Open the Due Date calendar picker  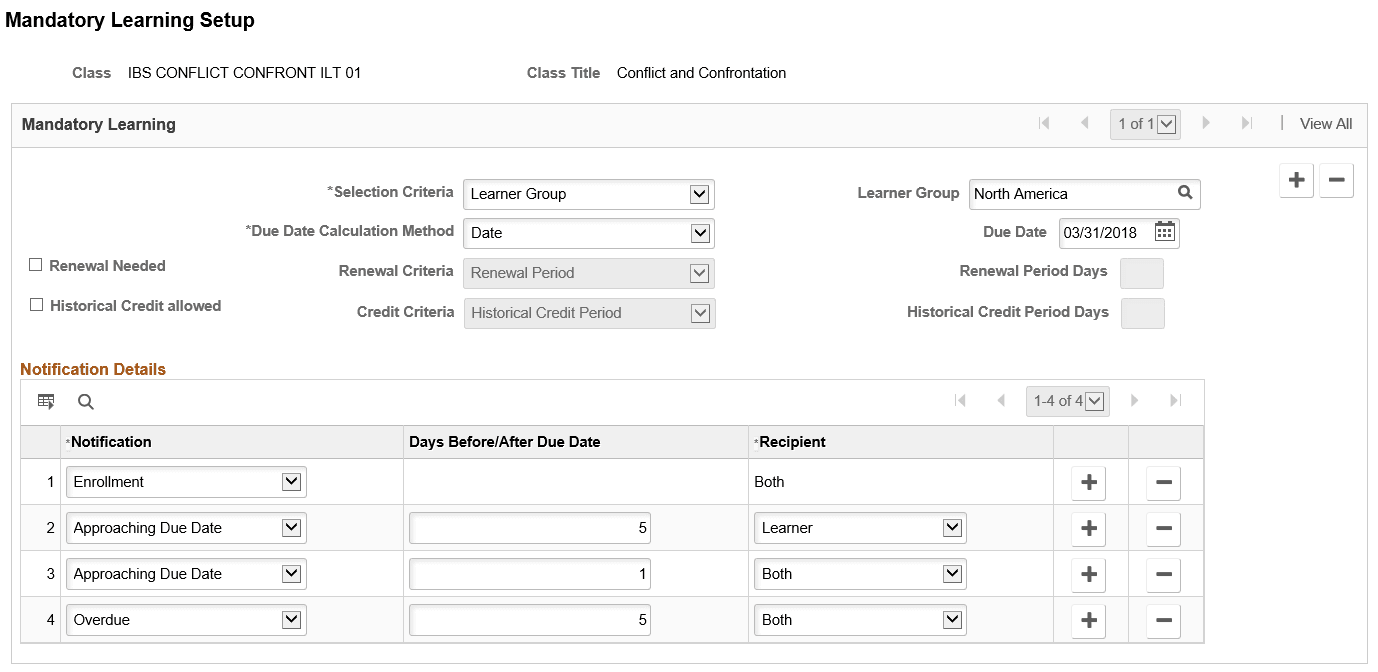pyautogui.click(x=1164, y=232)
